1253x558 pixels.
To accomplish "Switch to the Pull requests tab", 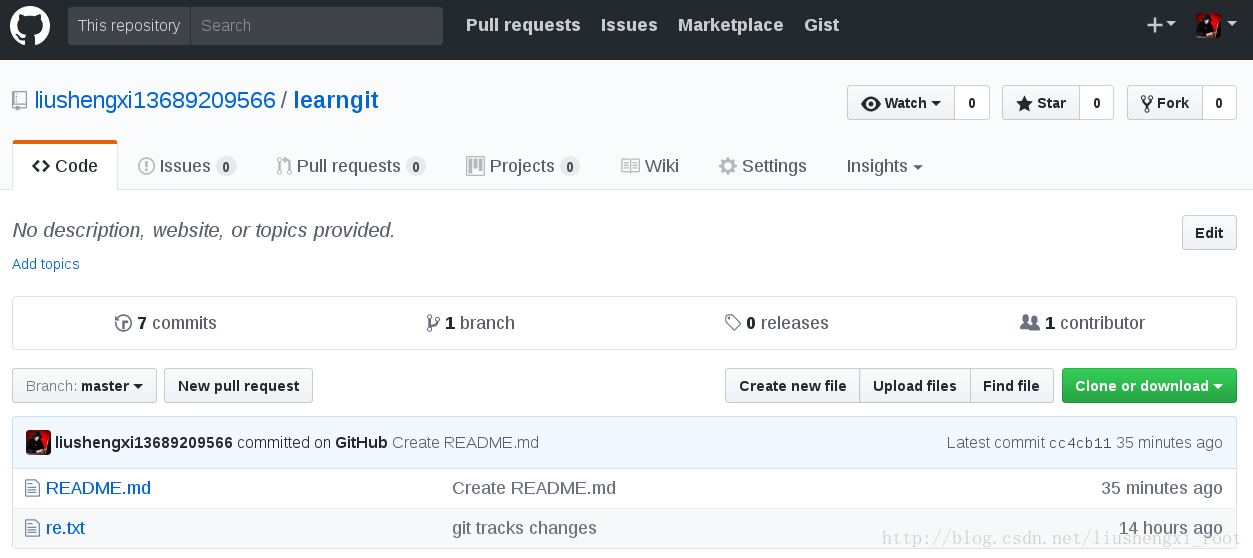I will point(351,166).
